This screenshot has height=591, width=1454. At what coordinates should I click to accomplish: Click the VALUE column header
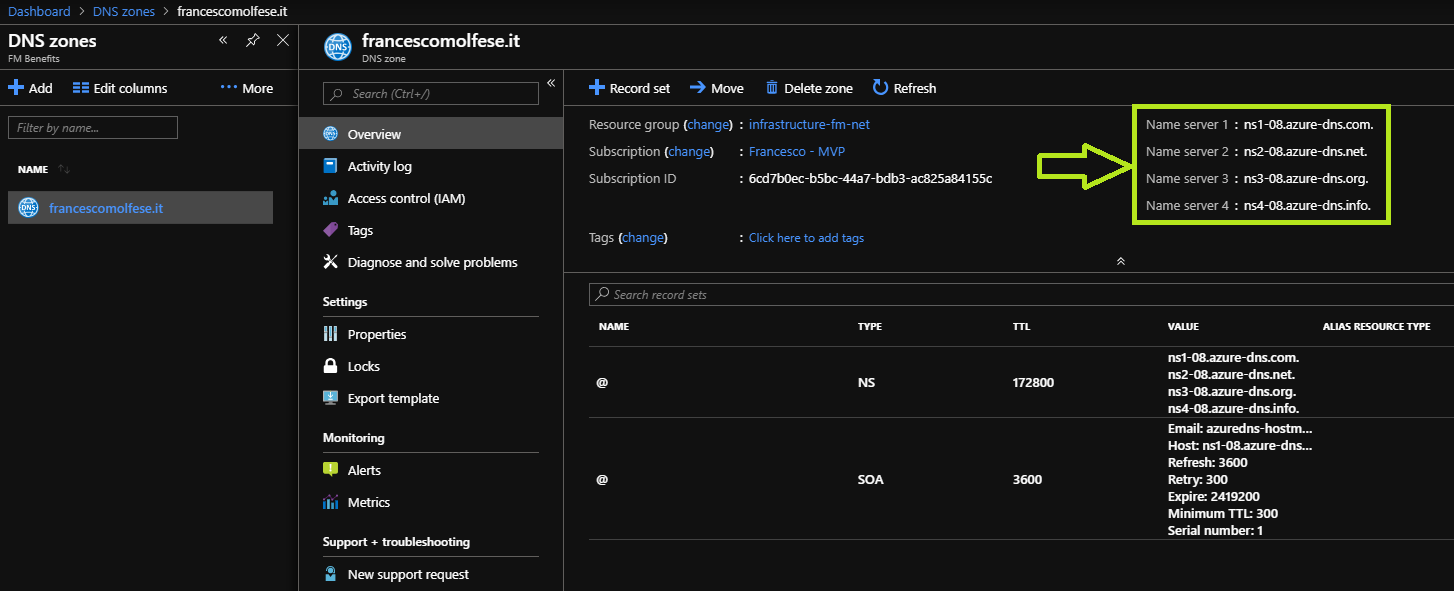(1183, 327)
